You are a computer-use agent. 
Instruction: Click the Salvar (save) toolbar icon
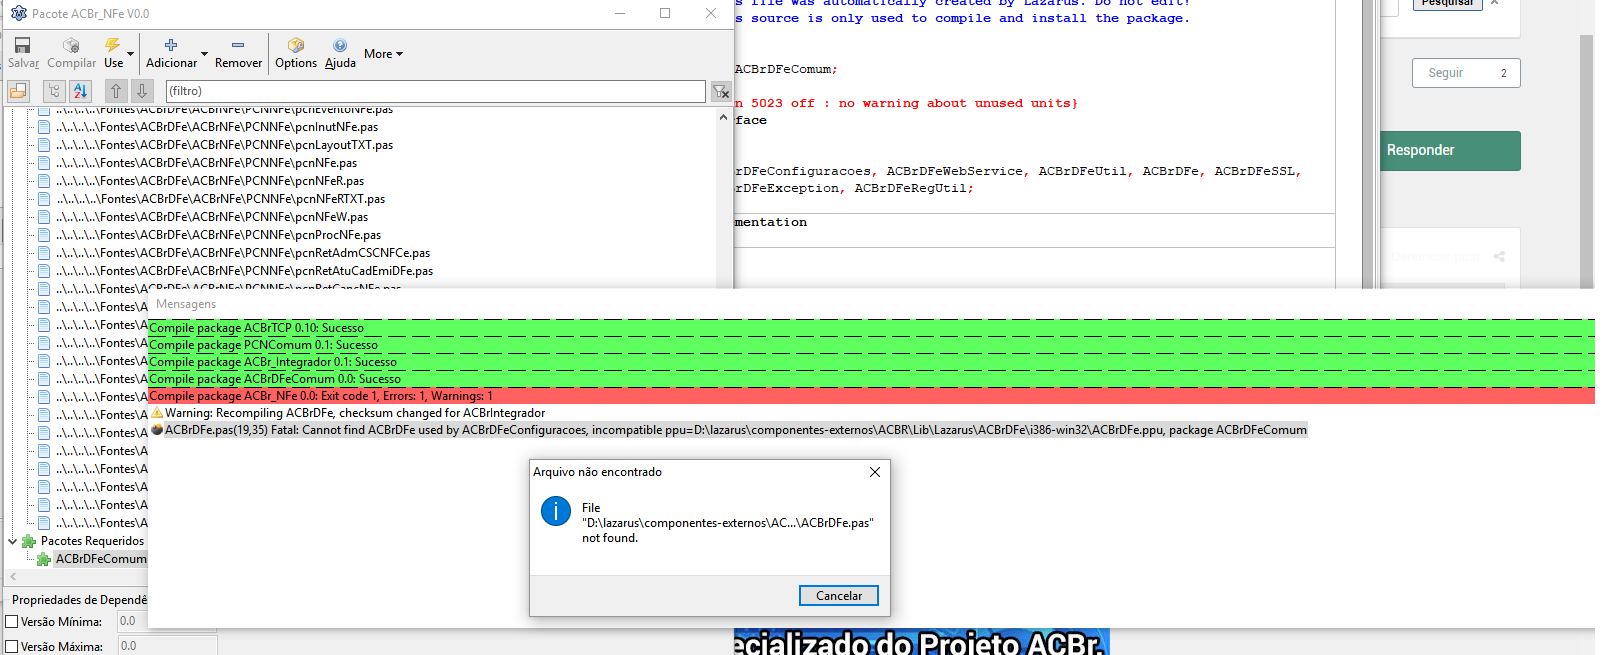click(x=22, y=45)
